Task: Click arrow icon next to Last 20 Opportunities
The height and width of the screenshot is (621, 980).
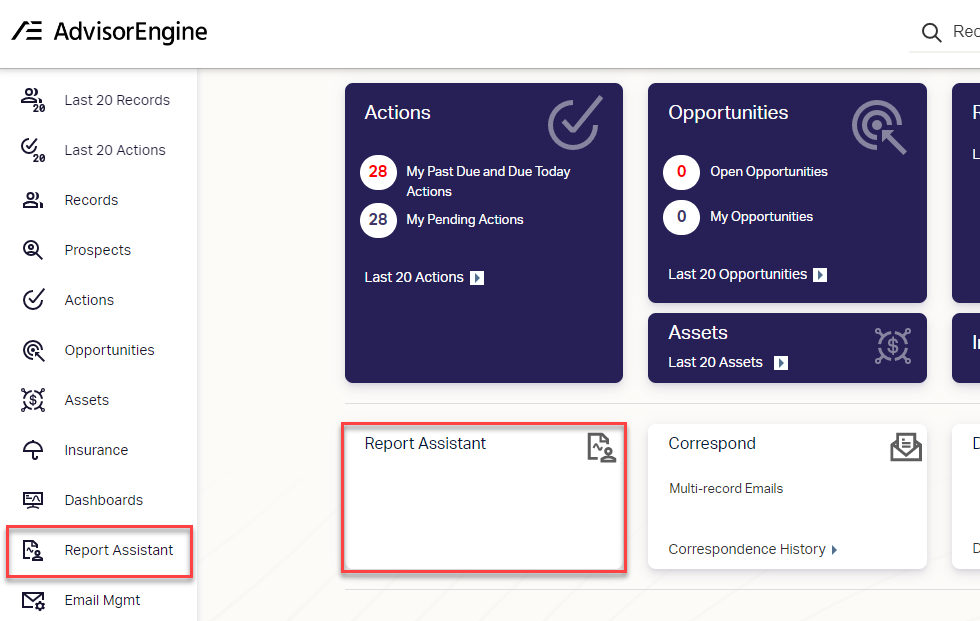Action: click(820, 275)
